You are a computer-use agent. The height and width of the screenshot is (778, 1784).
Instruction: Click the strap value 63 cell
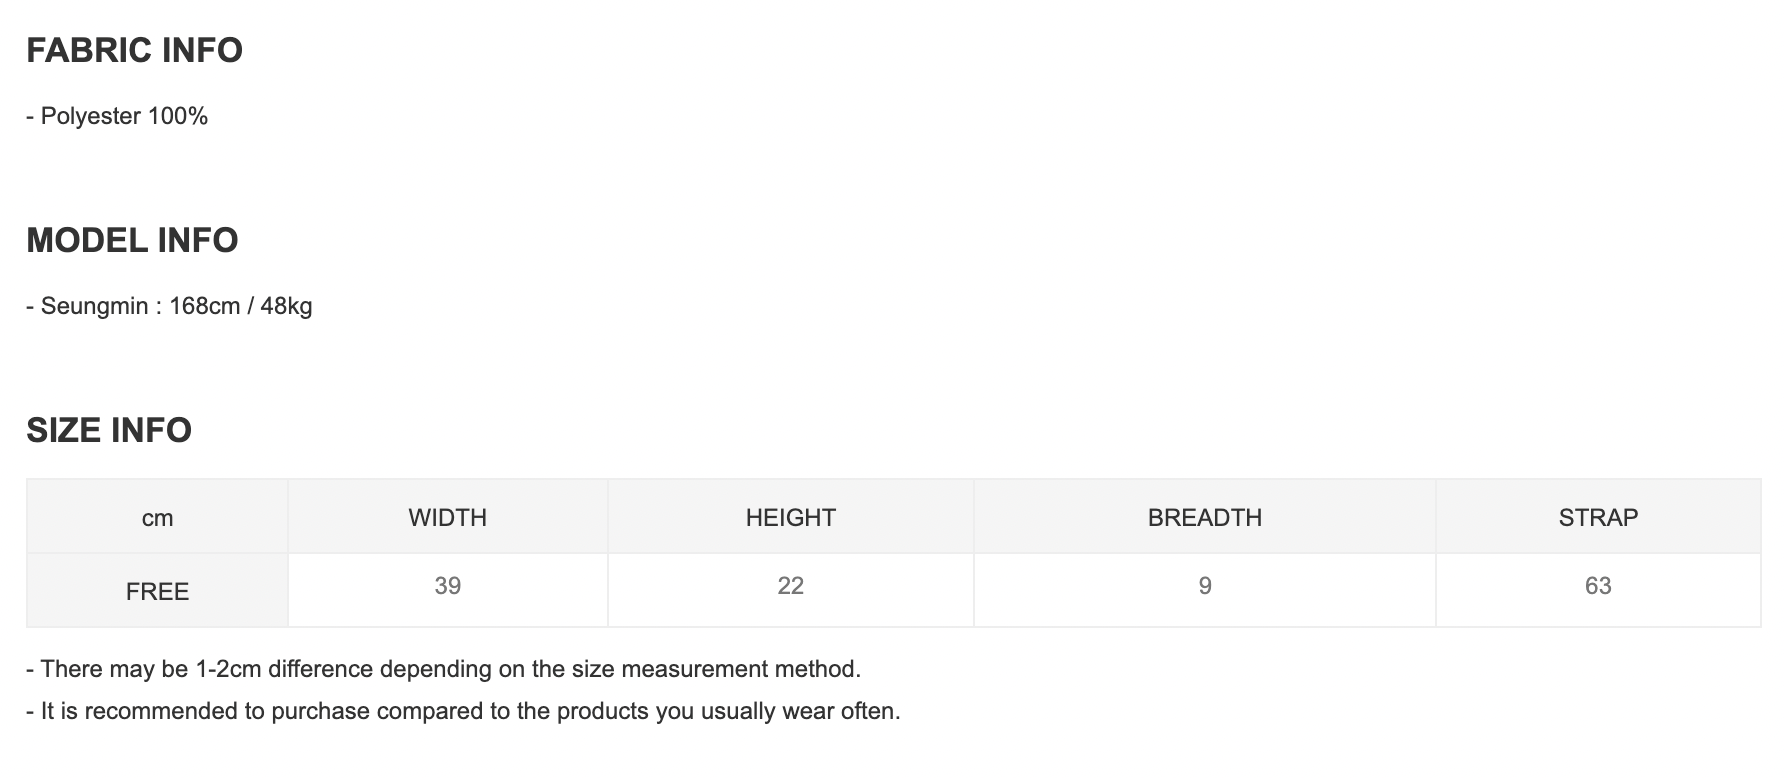1598,586
